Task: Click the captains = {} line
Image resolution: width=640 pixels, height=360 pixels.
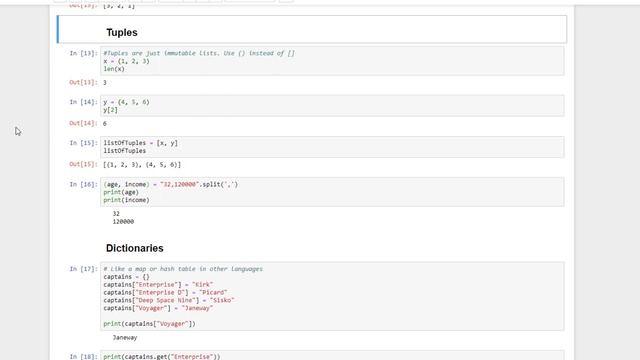Action: click(x=127, y=277)
